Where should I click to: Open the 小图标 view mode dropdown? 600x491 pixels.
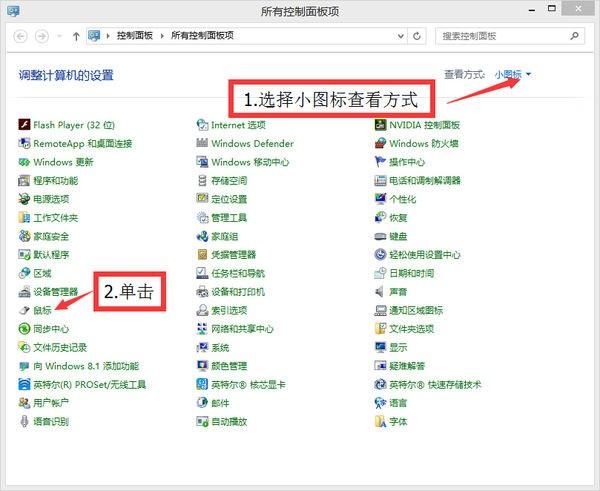513,74
